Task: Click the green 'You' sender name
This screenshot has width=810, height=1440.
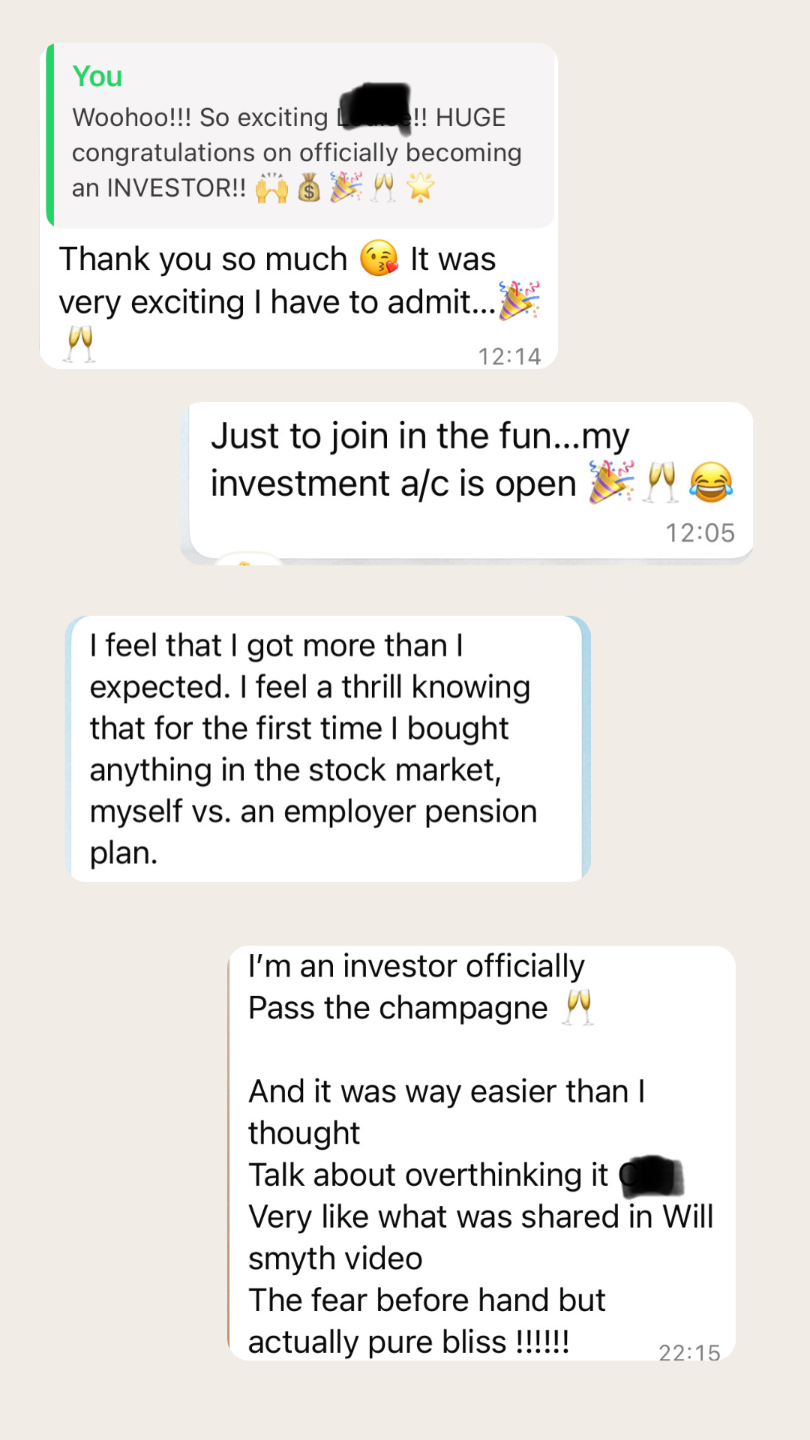Action: 97,76
